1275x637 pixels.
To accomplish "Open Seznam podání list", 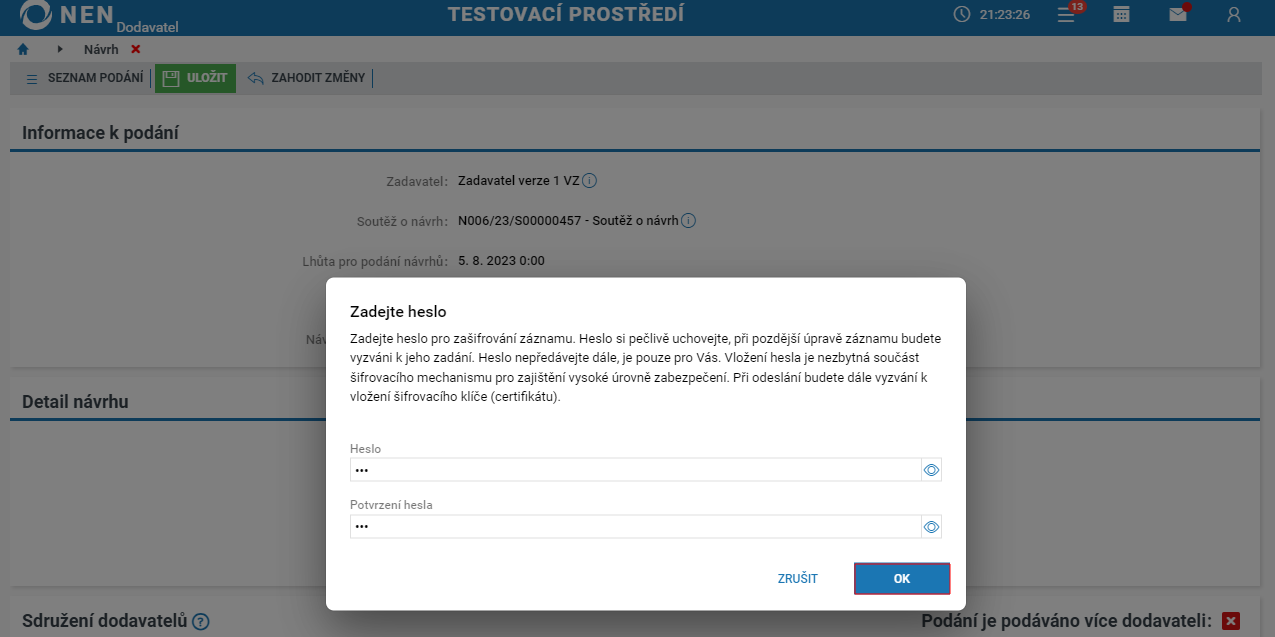I will (85, 78).
